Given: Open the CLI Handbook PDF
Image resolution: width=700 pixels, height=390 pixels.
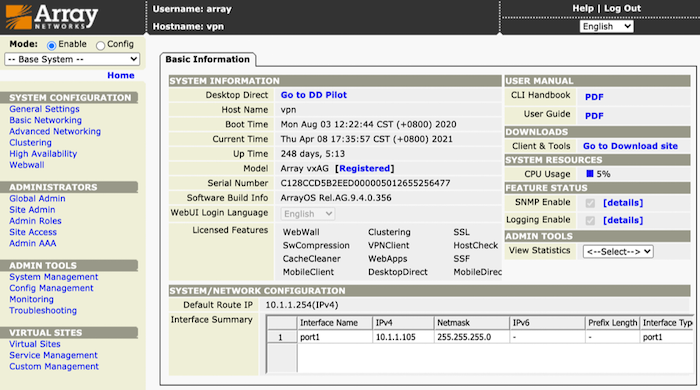Looking at the screenshot, I should coord(594,97).
